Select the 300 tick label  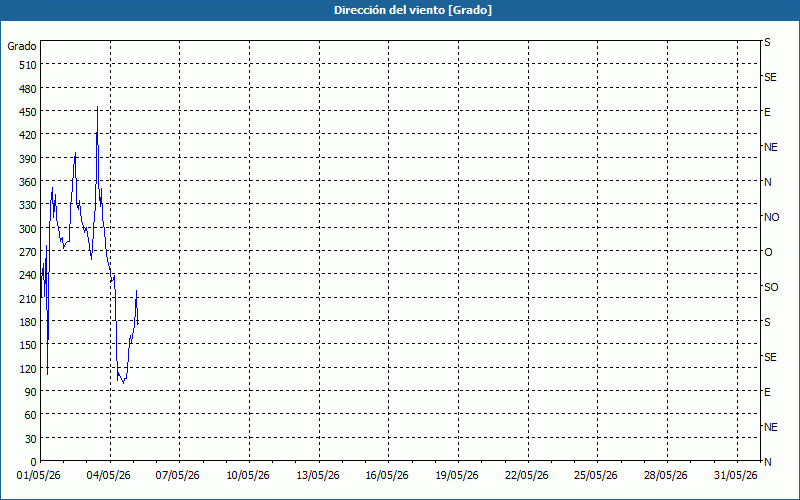click(28, 229)
